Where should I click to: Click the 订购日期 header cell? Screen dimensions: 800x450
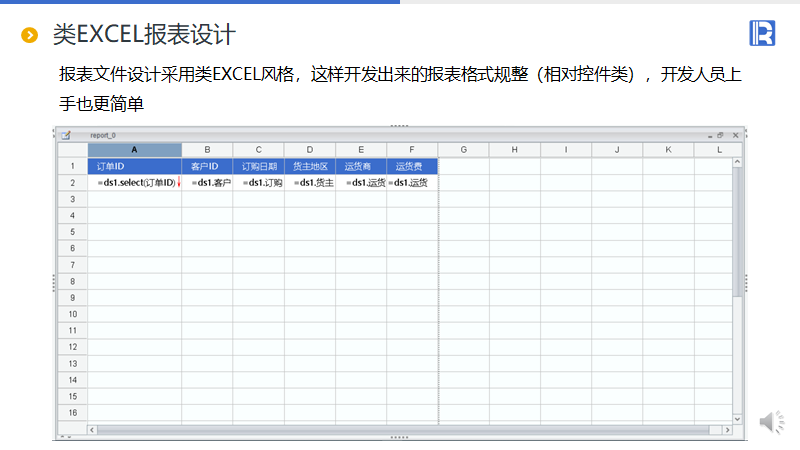point(259,166)
